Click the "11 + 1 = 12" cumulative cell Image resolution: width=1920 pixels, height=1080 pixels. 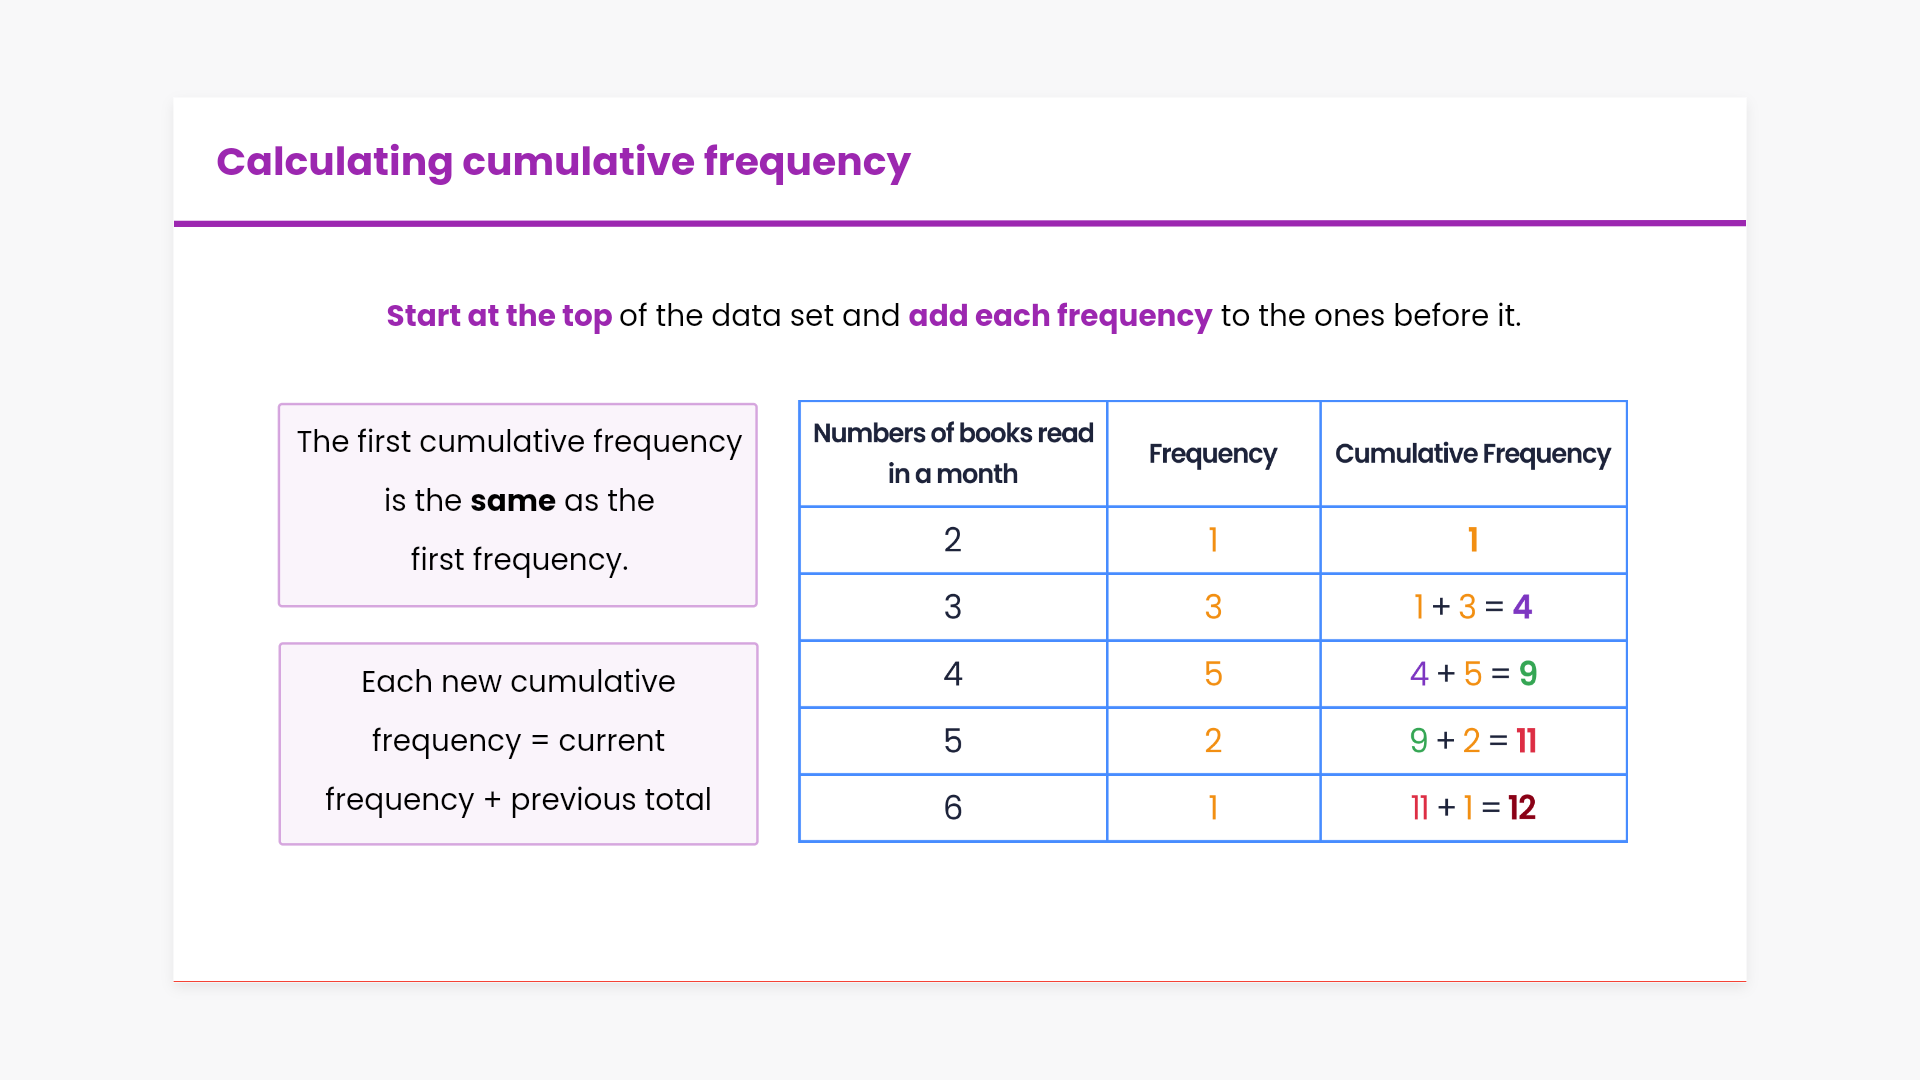point(1472,808)
